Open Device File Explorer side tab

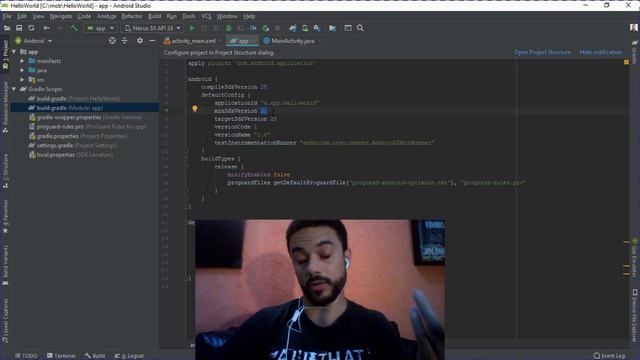pyautogui.click(x=635, y=315)
